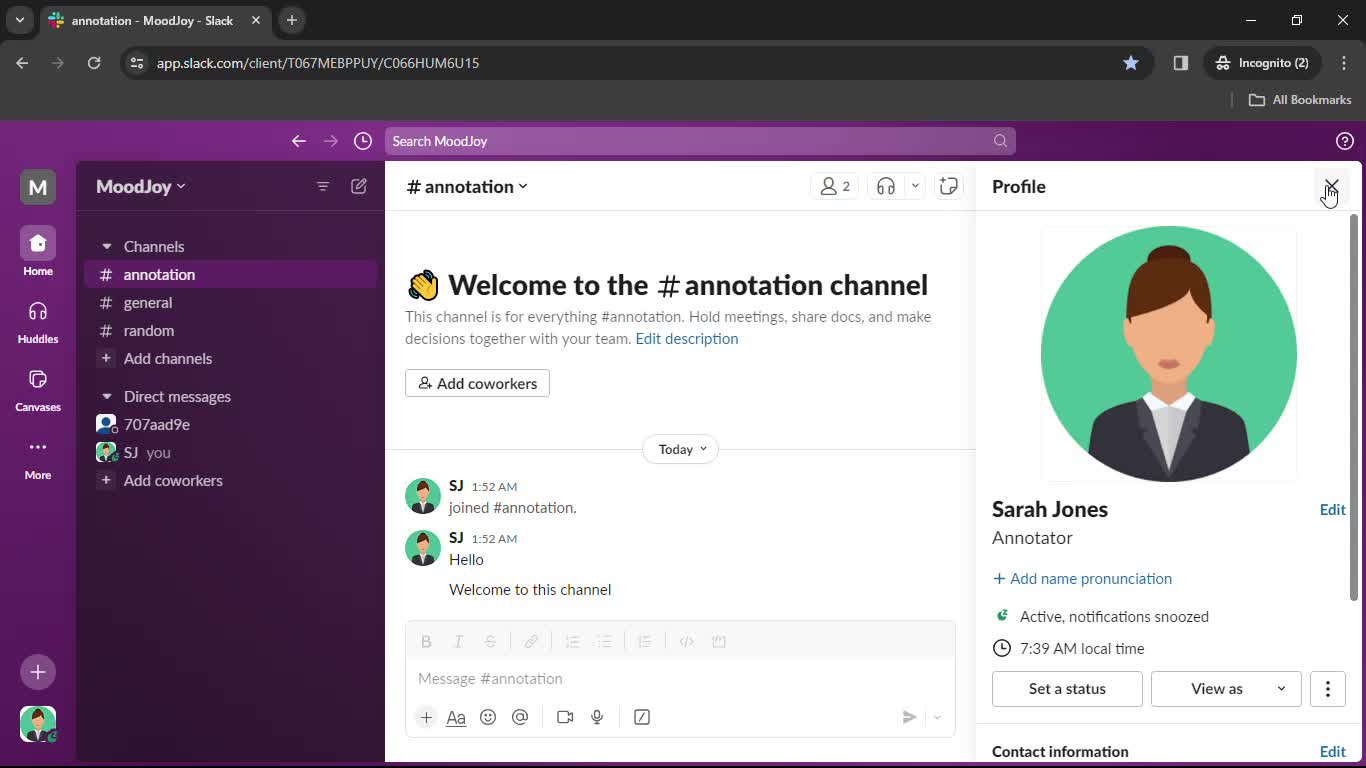Open the filter conversations icon next to MoodJoy
Viewport: 1366px width, 768px height.
tap(323, 187)
